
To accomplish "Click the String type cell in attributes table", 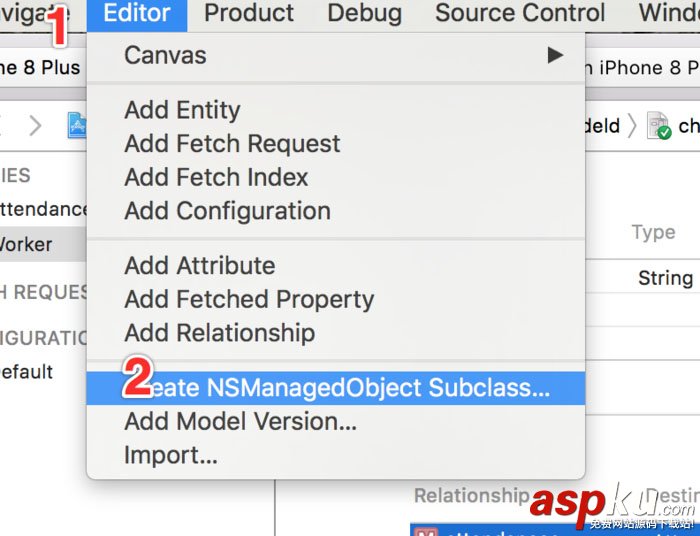I will [665, 278].
